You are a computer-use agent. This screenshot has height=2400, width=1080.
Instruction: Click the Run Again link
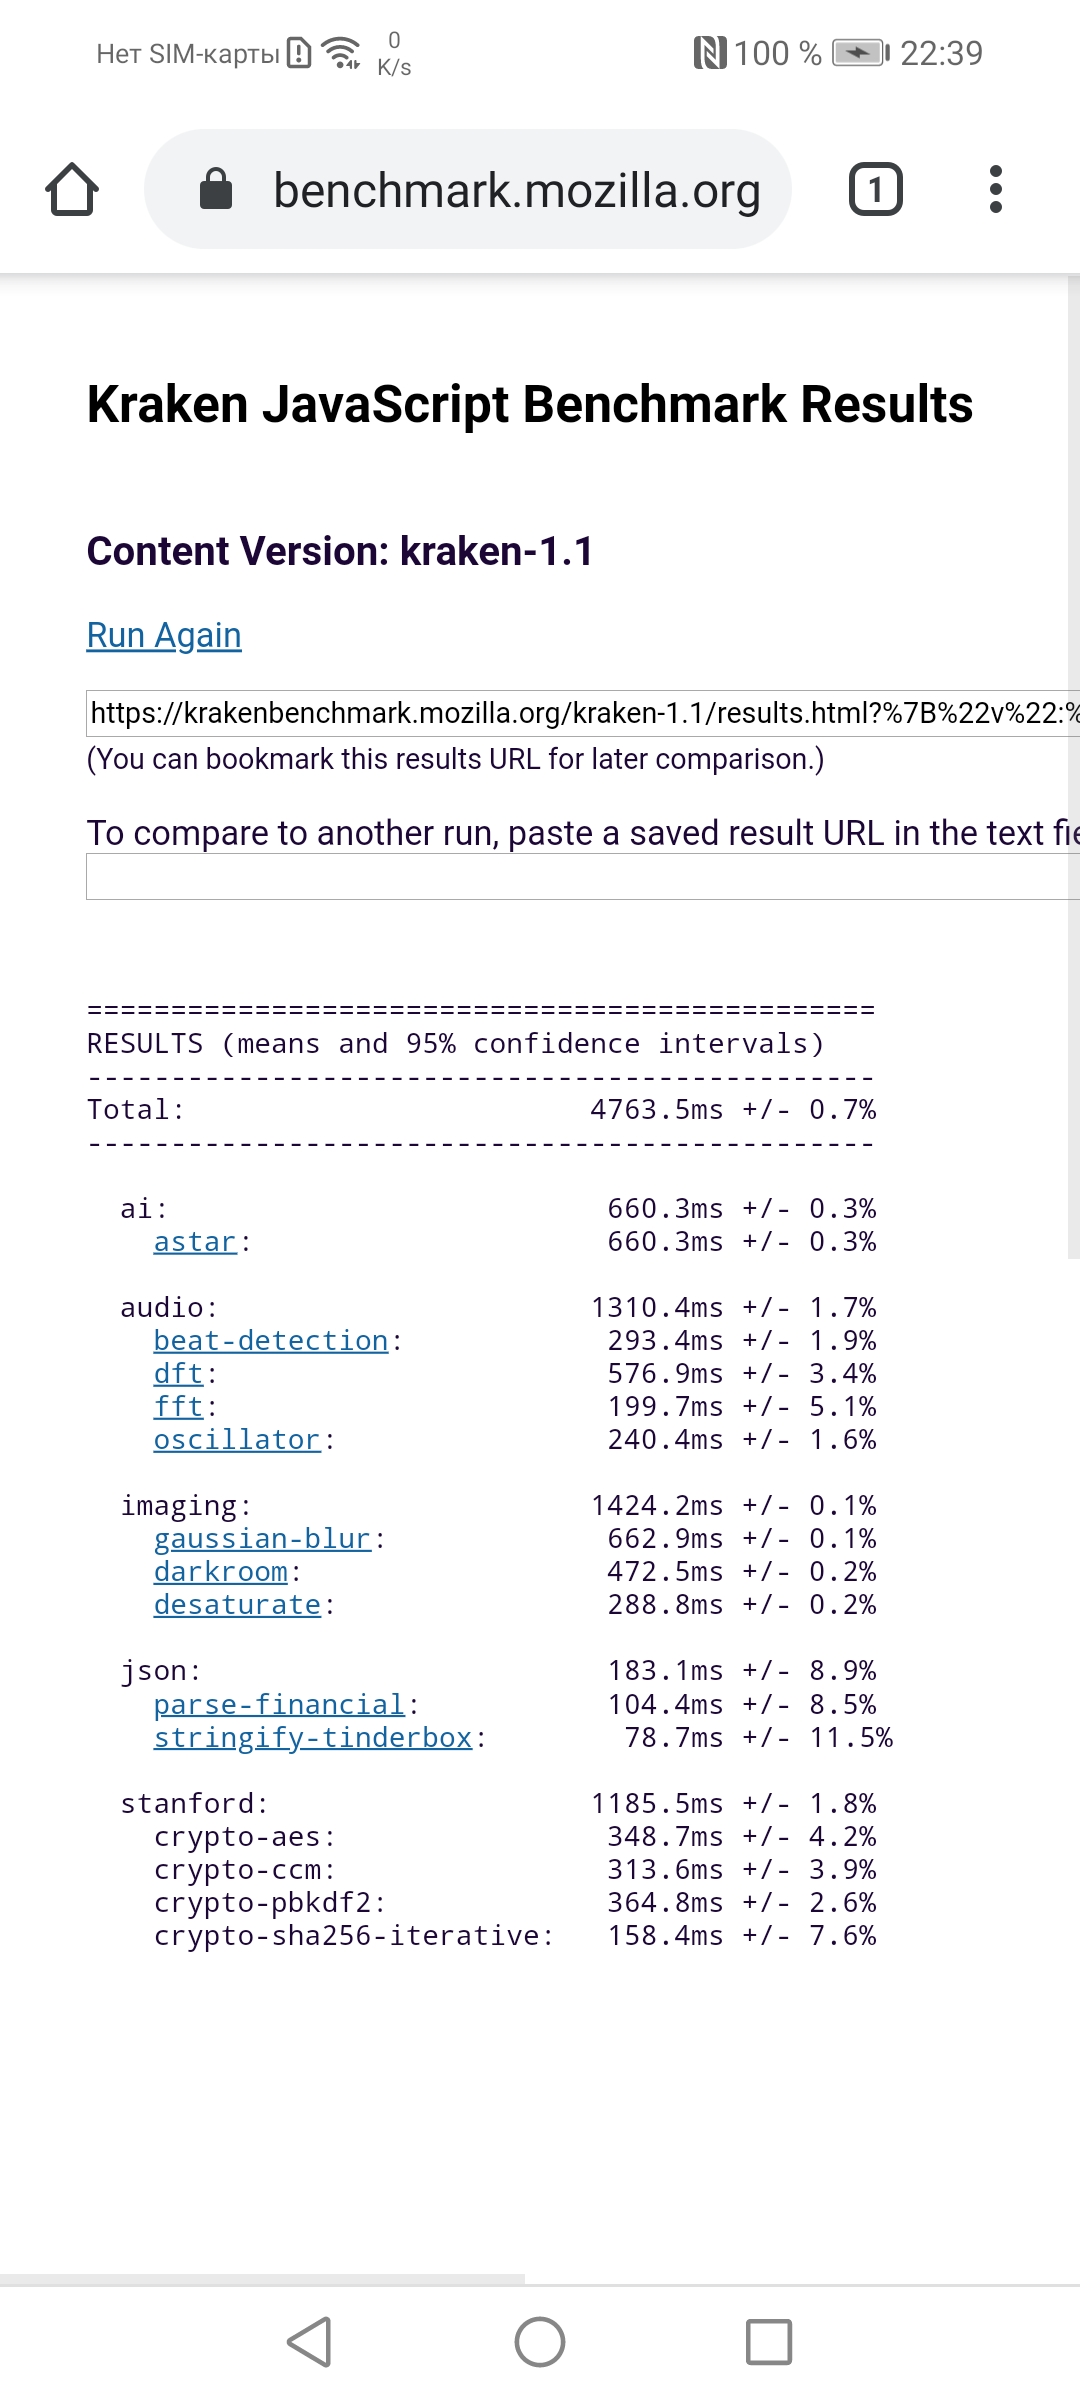164,636
